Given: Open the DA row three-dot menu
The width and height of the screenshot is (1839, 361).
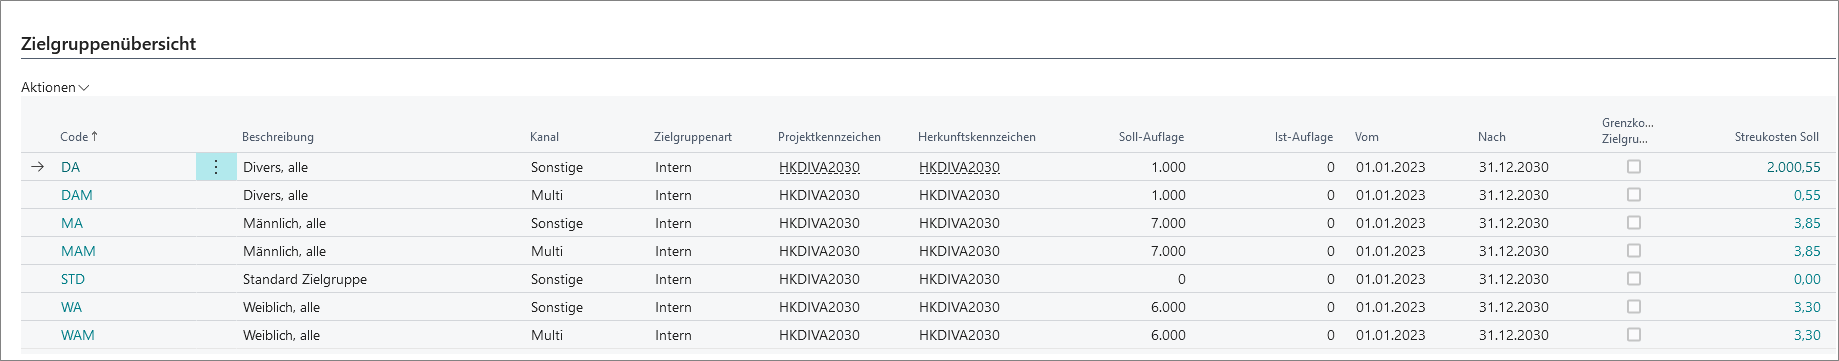Looking at the screenshot, I should (216, 167).
